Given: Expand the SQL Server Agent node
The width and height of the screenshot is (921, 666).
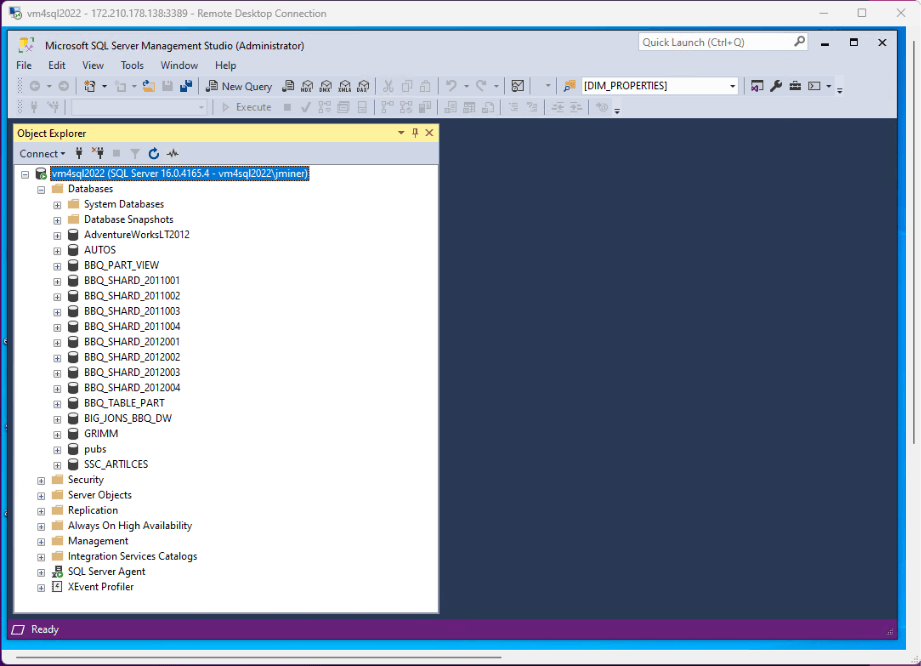Looking at the screenshot, I should pos(41,573).
